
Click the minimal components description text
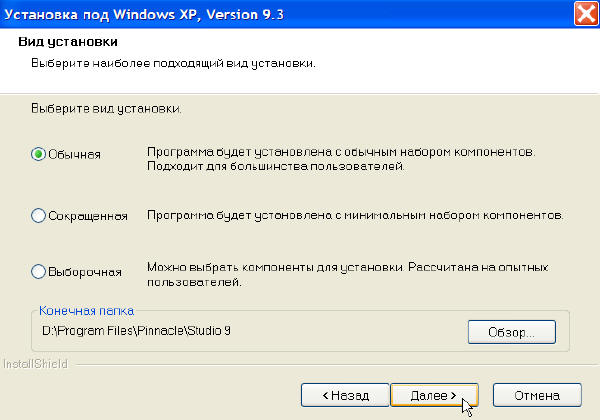[354, 215]
